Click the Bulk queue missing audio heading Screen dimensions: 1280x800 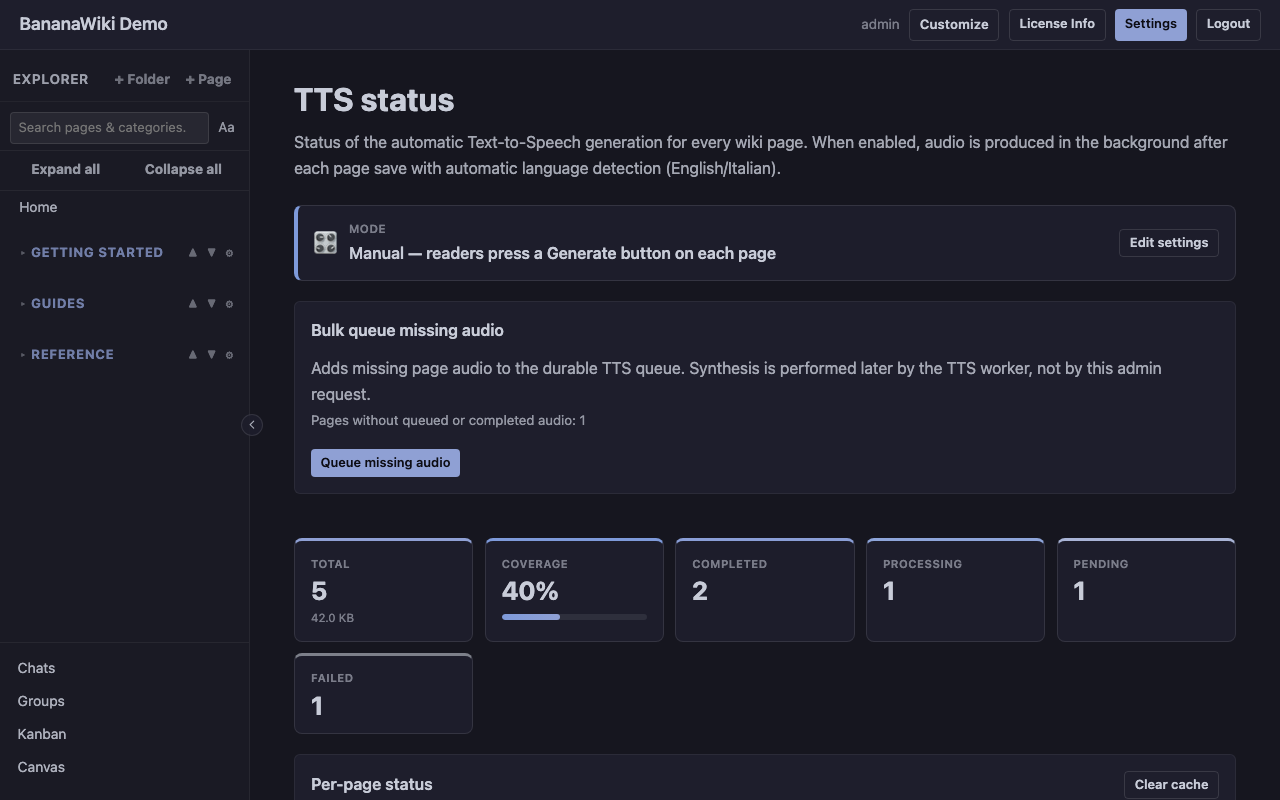point(407,331)
